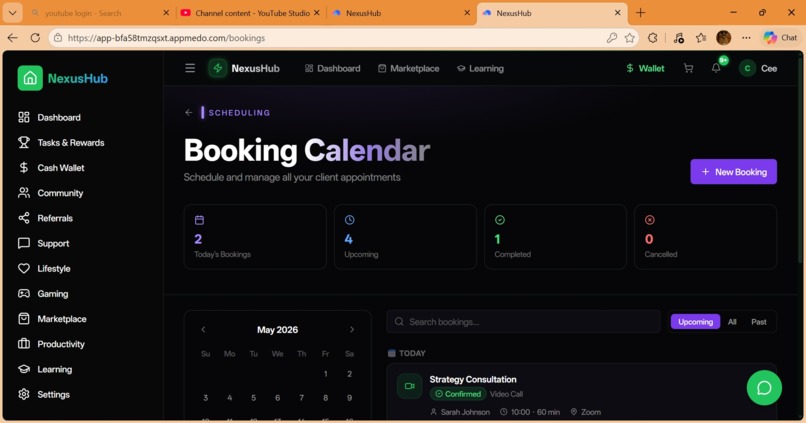Image resolution: width=806 pixels, height=423 pixels.
Task: Select May 1 on the calendar
Action: [x=325, y=374]
